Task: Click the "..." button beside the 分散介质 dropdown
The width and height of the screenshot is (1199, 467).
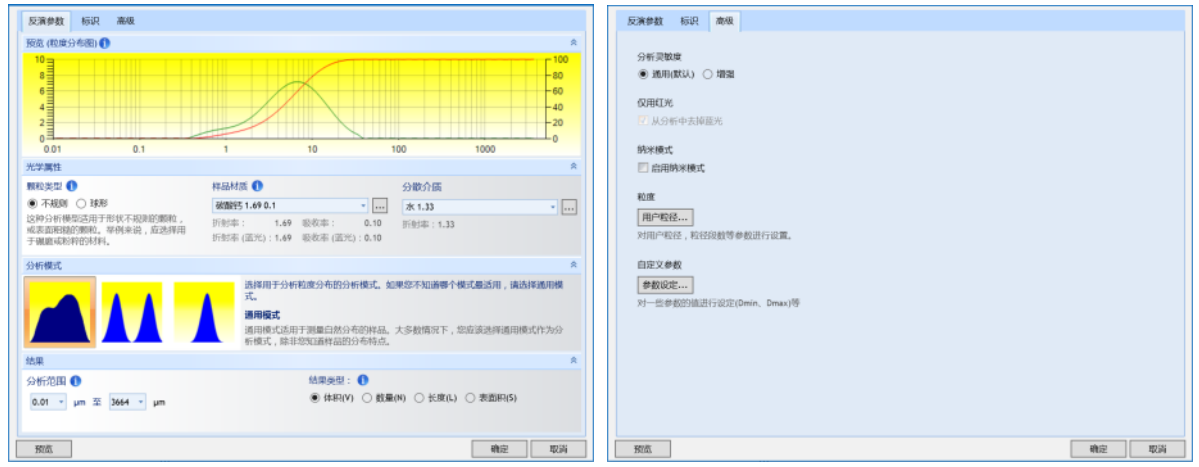Action: [x=569, y=207]
